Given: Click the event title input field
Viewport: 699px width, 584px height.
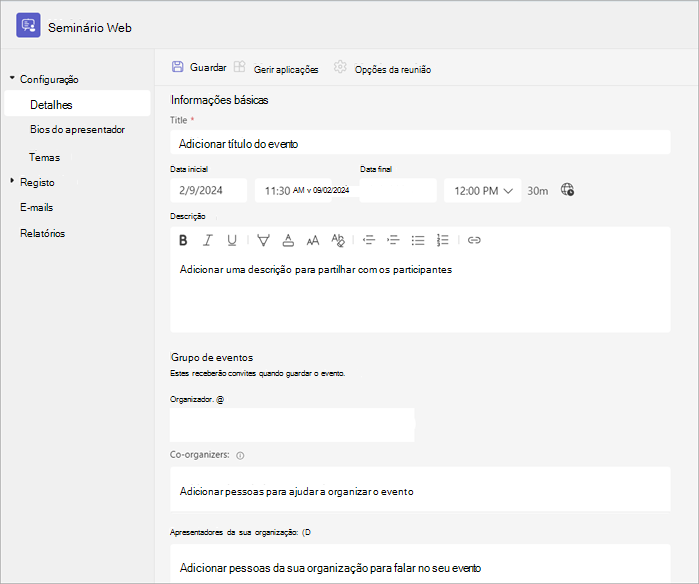Looking at the screenshot, I should click(420, 142).
